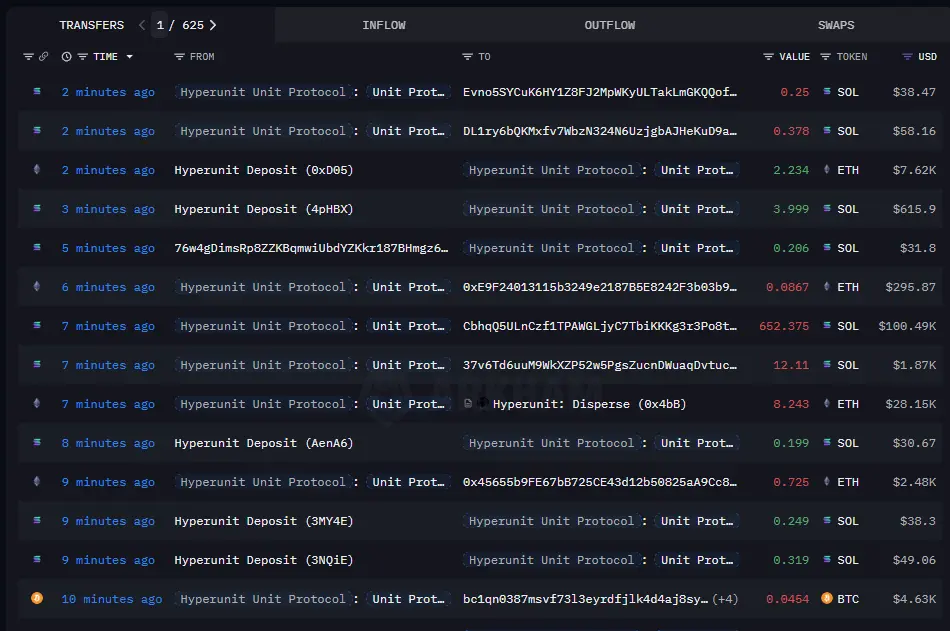Image resolution: width=950 pixels, height=631 pixels.
Task: Click the clock icon beside TIME
Action: pos(67,56)
